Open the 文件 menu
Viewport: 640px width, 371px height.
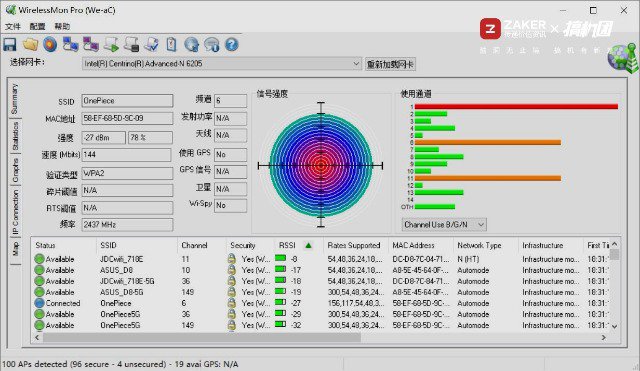click(x=13, y=27)
